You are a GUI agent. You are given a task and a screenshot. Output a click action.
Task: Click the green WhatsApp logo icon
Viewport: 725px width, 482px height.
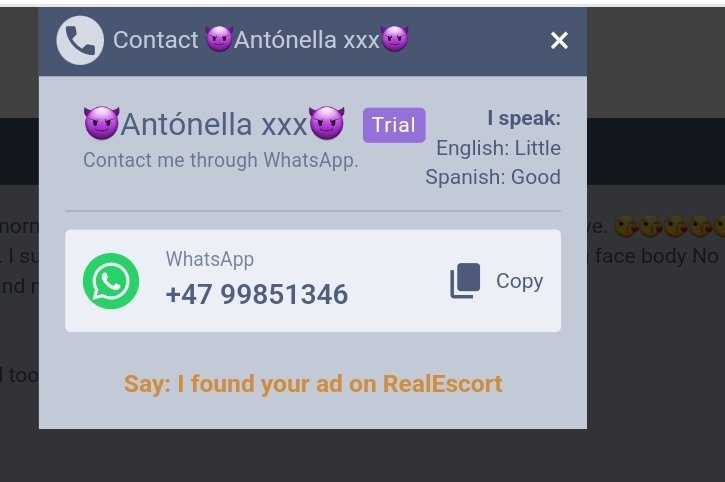click(111, 281)
